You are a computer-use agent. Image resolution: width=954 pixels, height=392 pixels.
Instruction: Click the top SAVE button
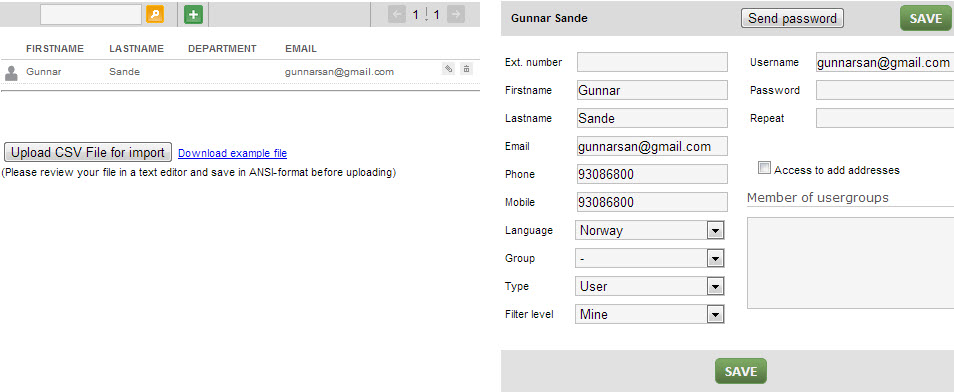(x=925, y=18)
